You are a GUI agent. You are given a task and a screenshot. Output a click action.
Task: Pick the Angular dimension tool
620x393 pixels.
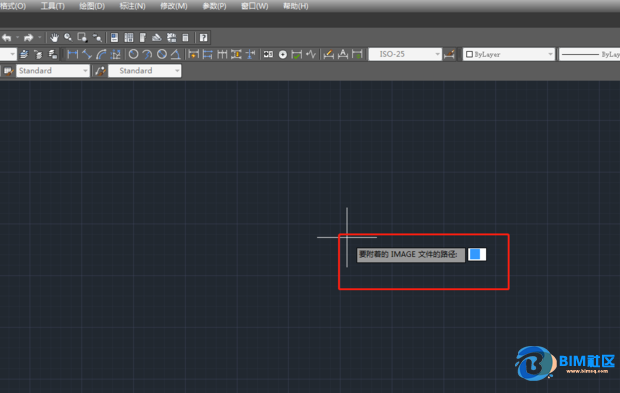(176, 54)
